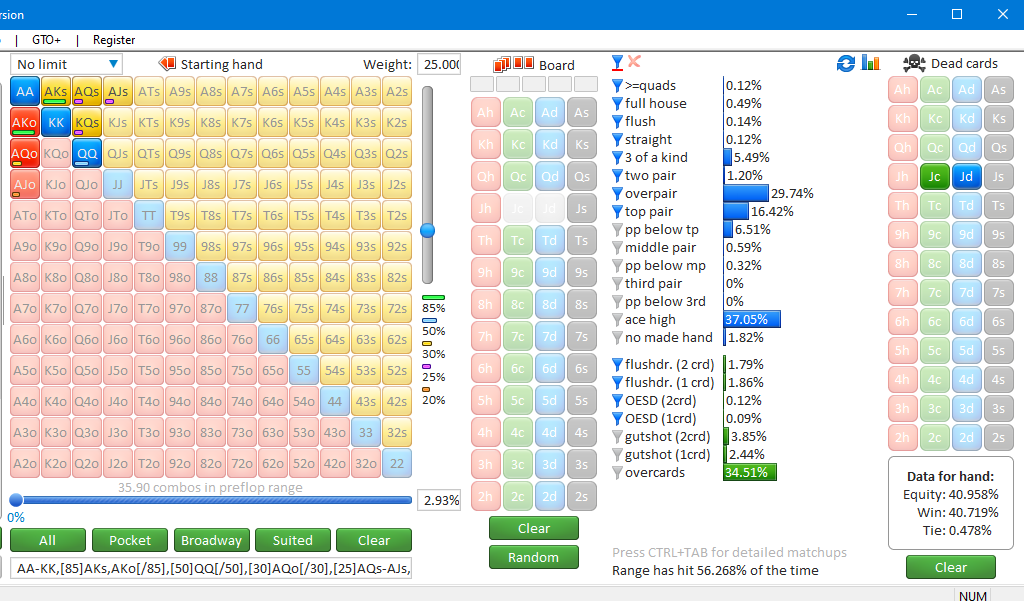The width and height of the screenshot is (1024, 601).
Task: Enable the middle pair filter funnel
Action: click(617, 248)
